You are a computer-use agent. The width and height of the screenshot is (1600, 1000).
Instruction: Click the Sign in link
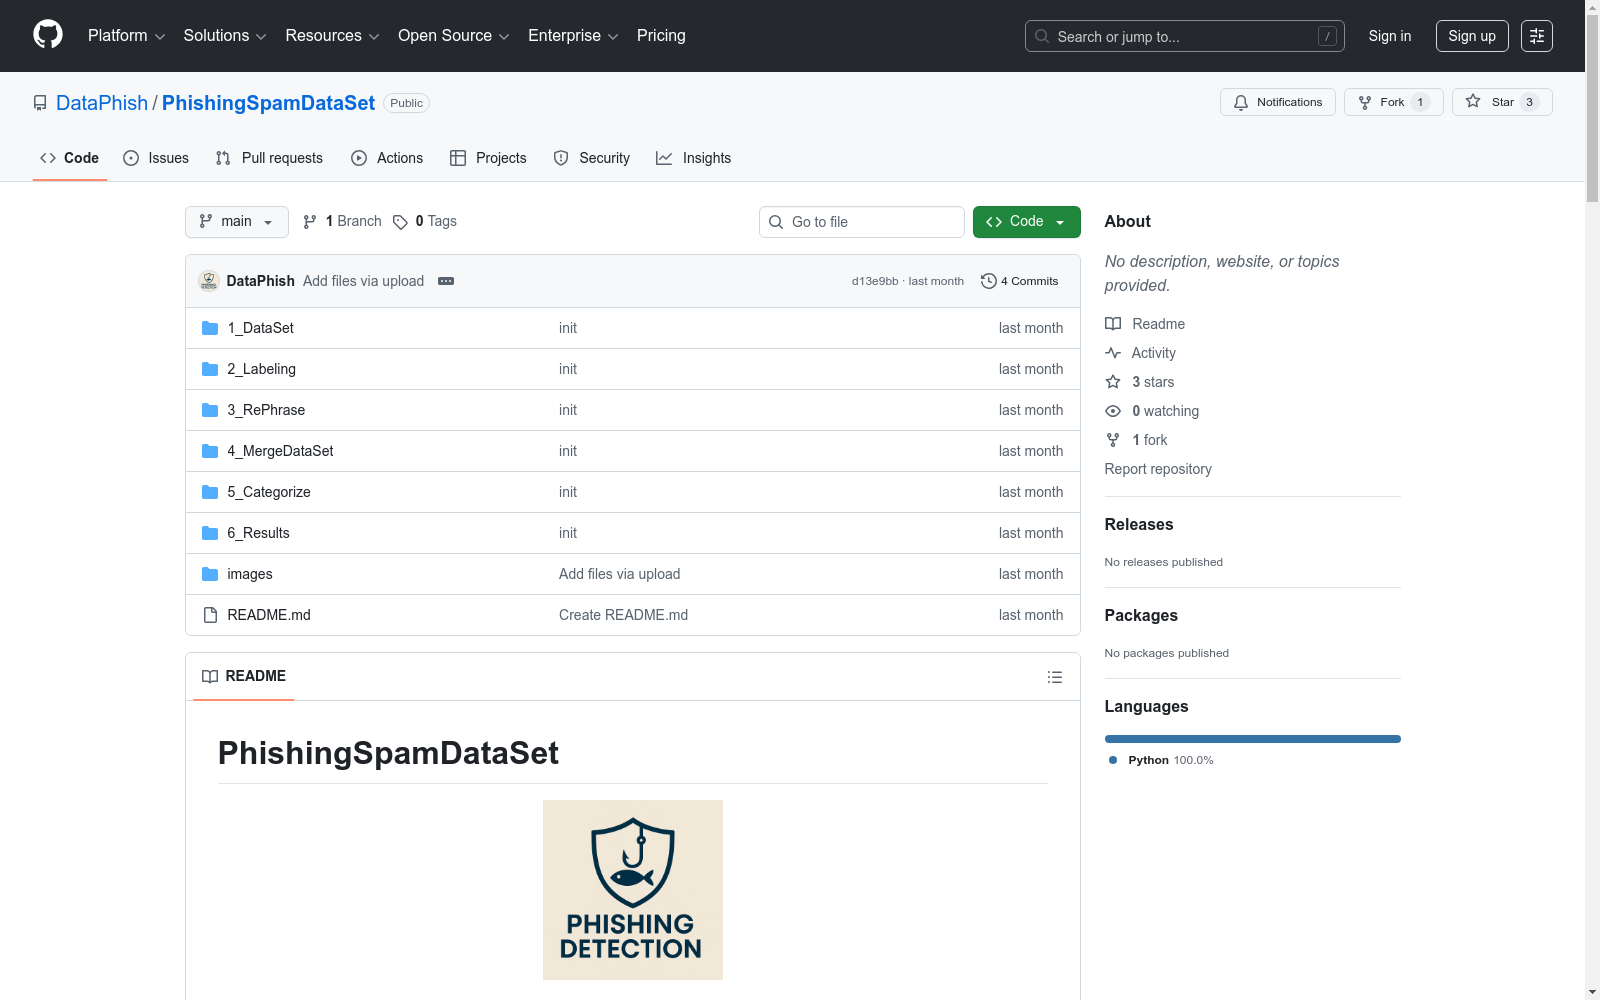click(1390, 36)
